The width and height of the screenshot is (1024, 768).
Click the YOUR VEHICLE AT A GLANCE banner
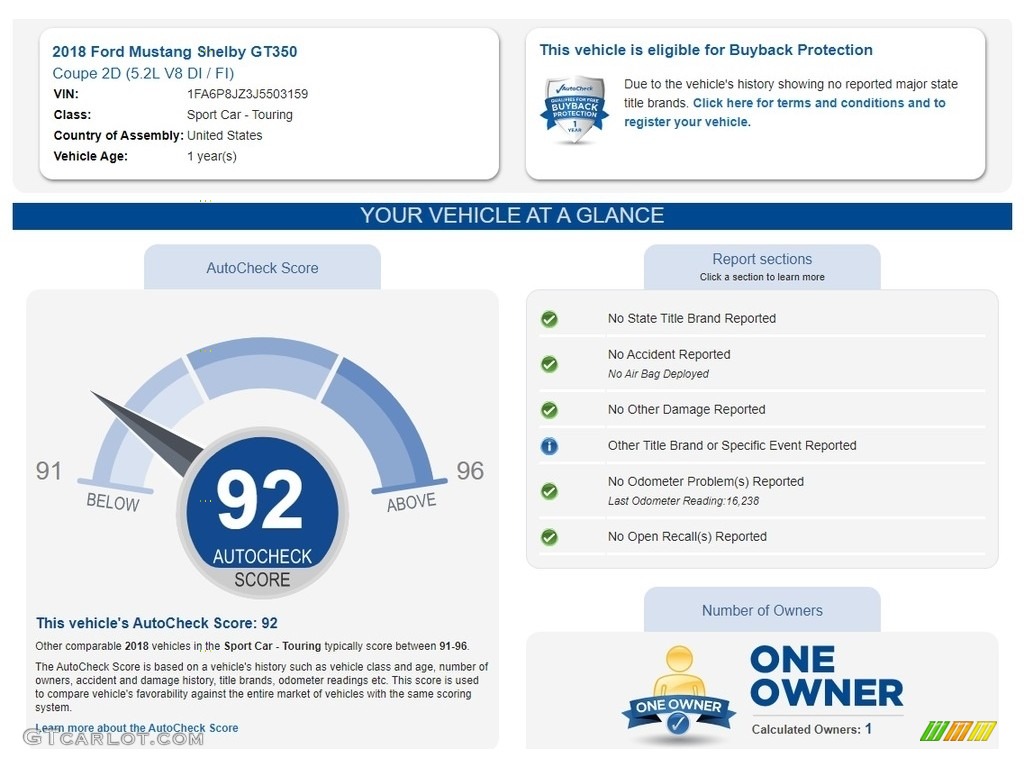[x=512, y=216]
